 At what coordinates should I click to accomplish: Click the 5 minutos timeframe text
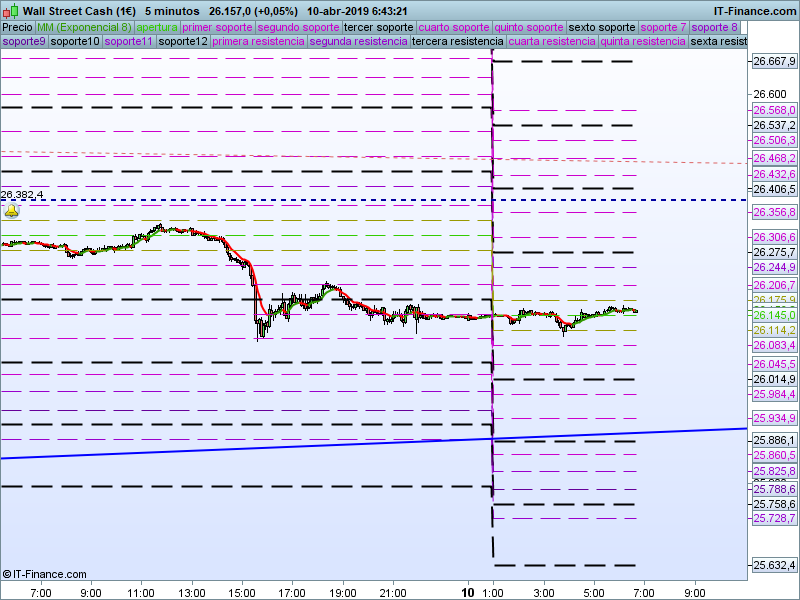pyautogui.click(x=172, y=11)
